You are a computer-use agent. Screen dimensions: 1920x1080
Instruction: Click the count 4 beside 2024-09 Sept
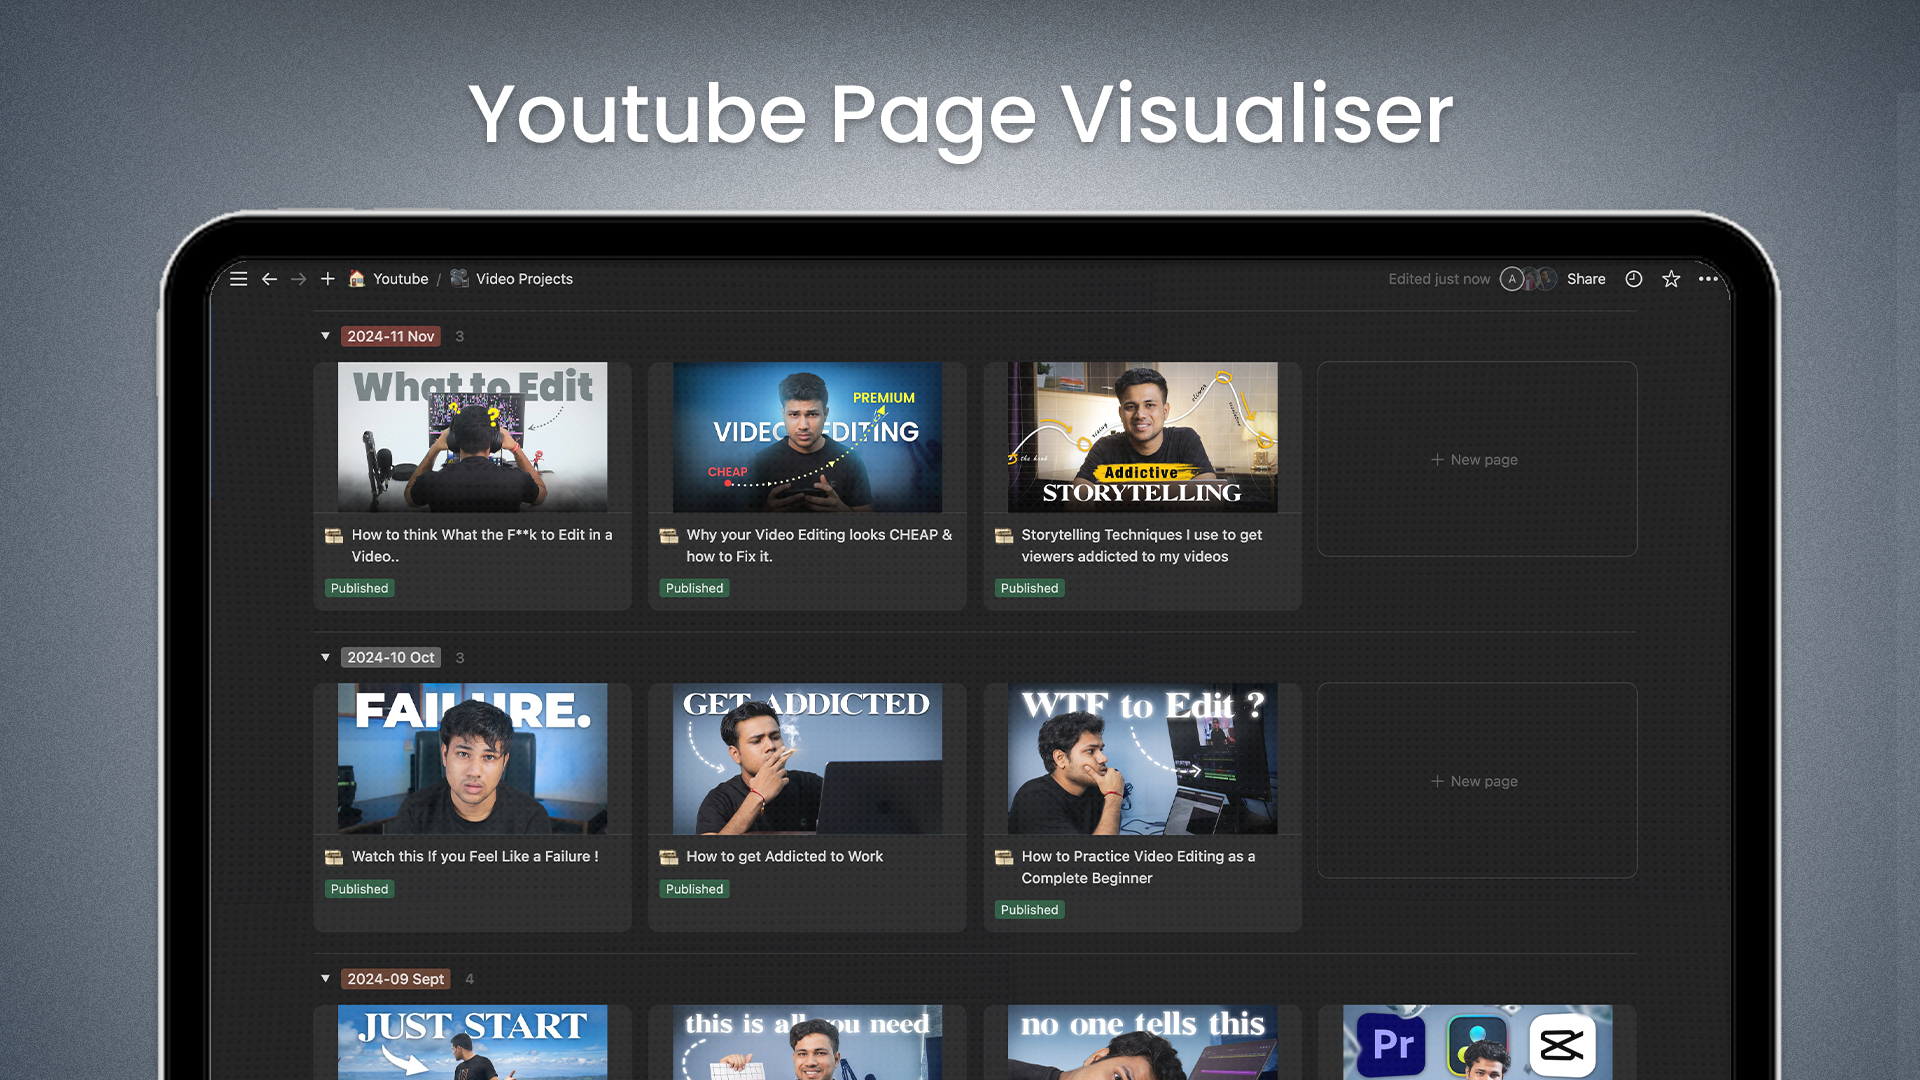click(x=470, y=979)
